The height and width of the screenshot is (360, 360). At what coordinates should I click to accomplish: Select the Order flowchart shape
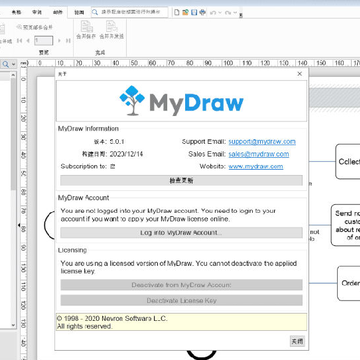point(349,283)
